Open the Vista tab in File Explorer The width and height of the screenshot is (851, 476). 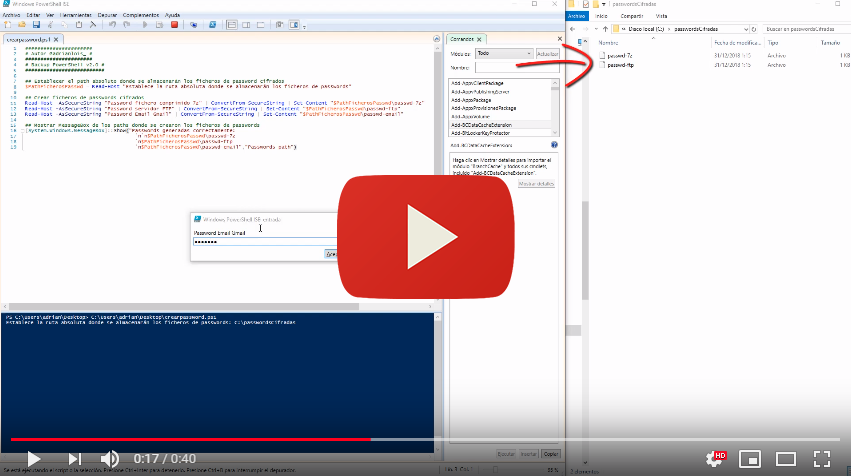661,16
